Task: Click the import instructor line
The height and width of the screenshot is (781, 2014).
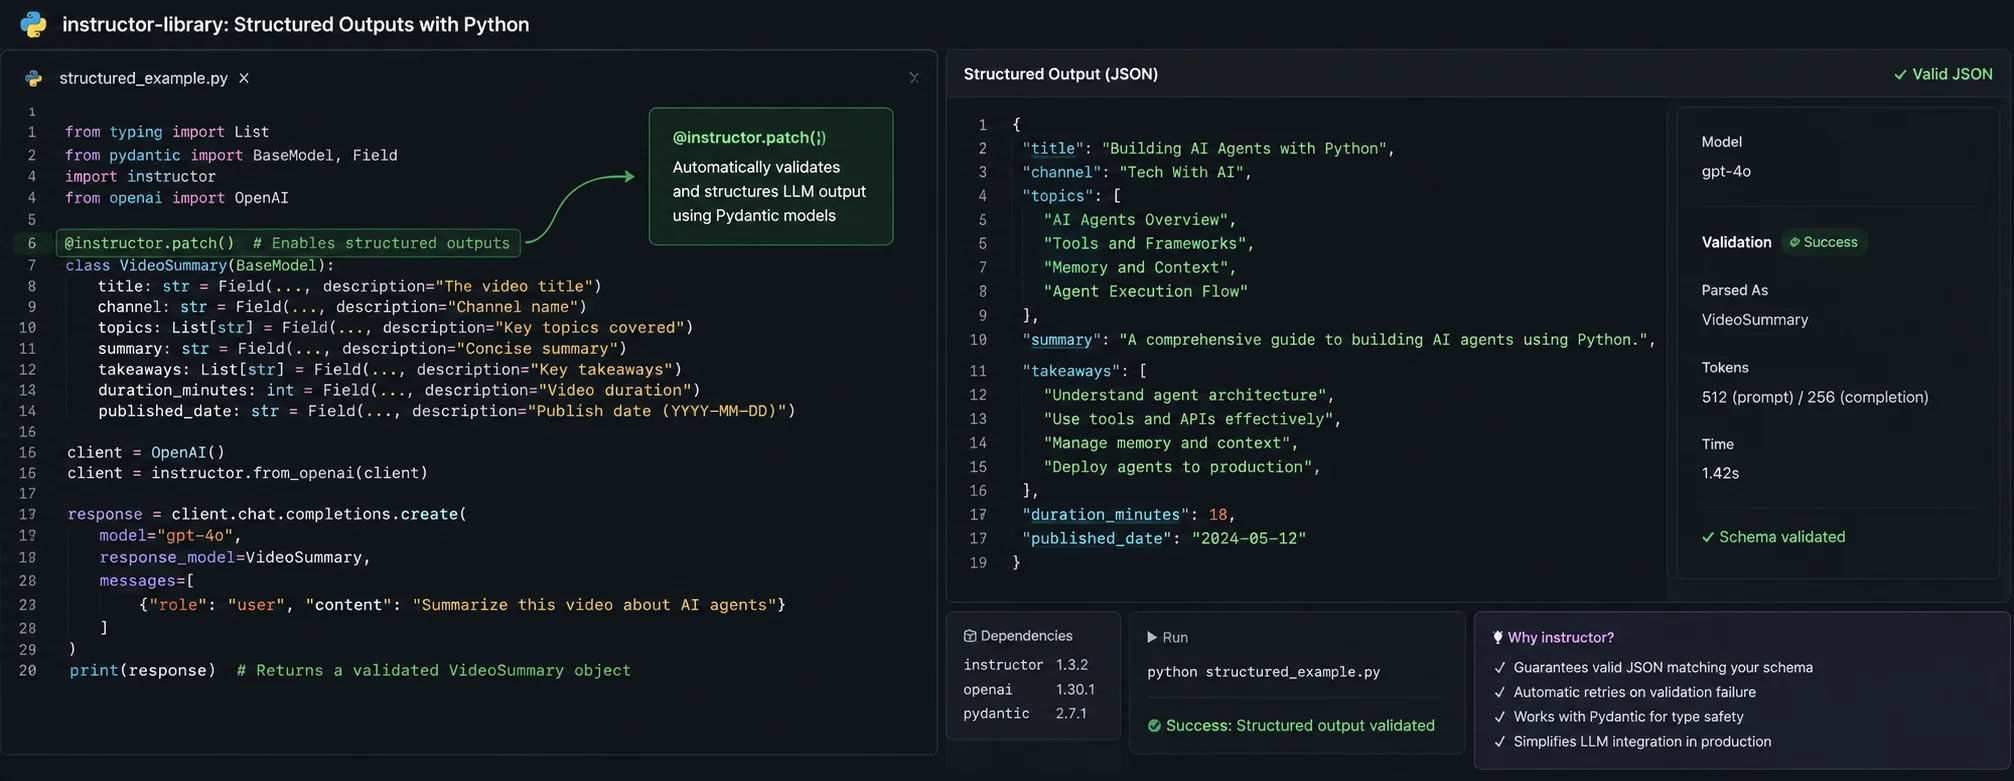Action: [x=140, y=176]
